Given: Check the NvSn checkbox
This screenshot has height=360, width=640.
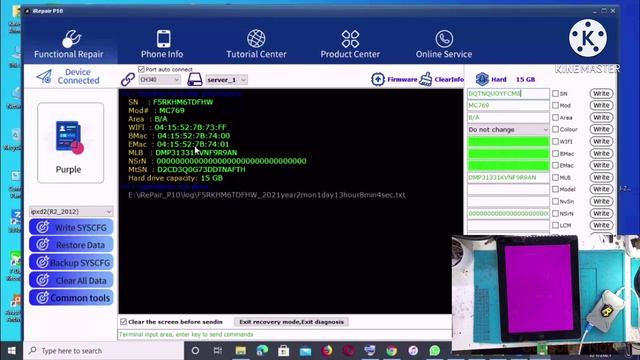Looking at the screenshot, I should pyautogui.click(x=555, y=201).
